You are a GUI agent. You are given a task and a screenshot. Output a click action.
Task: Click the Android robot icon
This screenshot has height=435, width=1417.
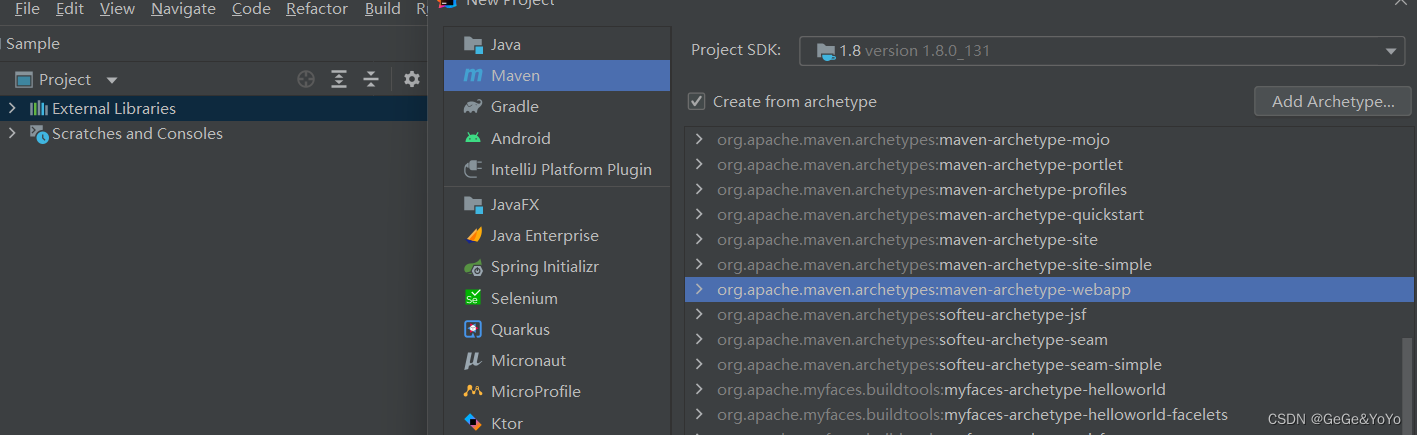click(473, 138)
